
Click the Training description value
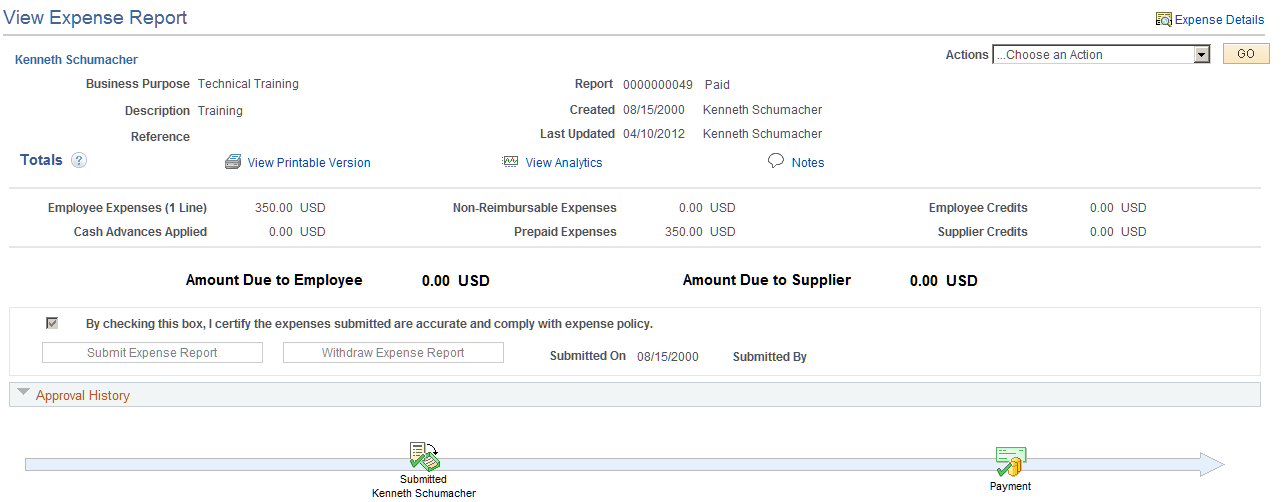pyautogui.click(x=220, y=111)
